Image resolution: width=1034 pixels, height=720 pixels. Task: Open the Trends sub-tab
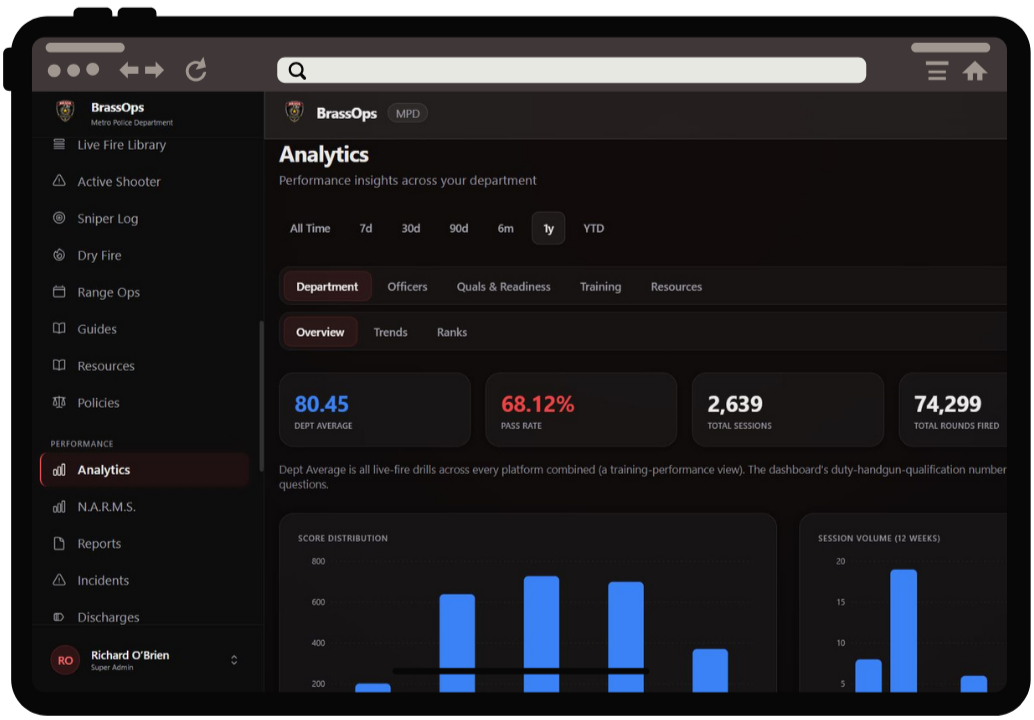pos(390,332)
